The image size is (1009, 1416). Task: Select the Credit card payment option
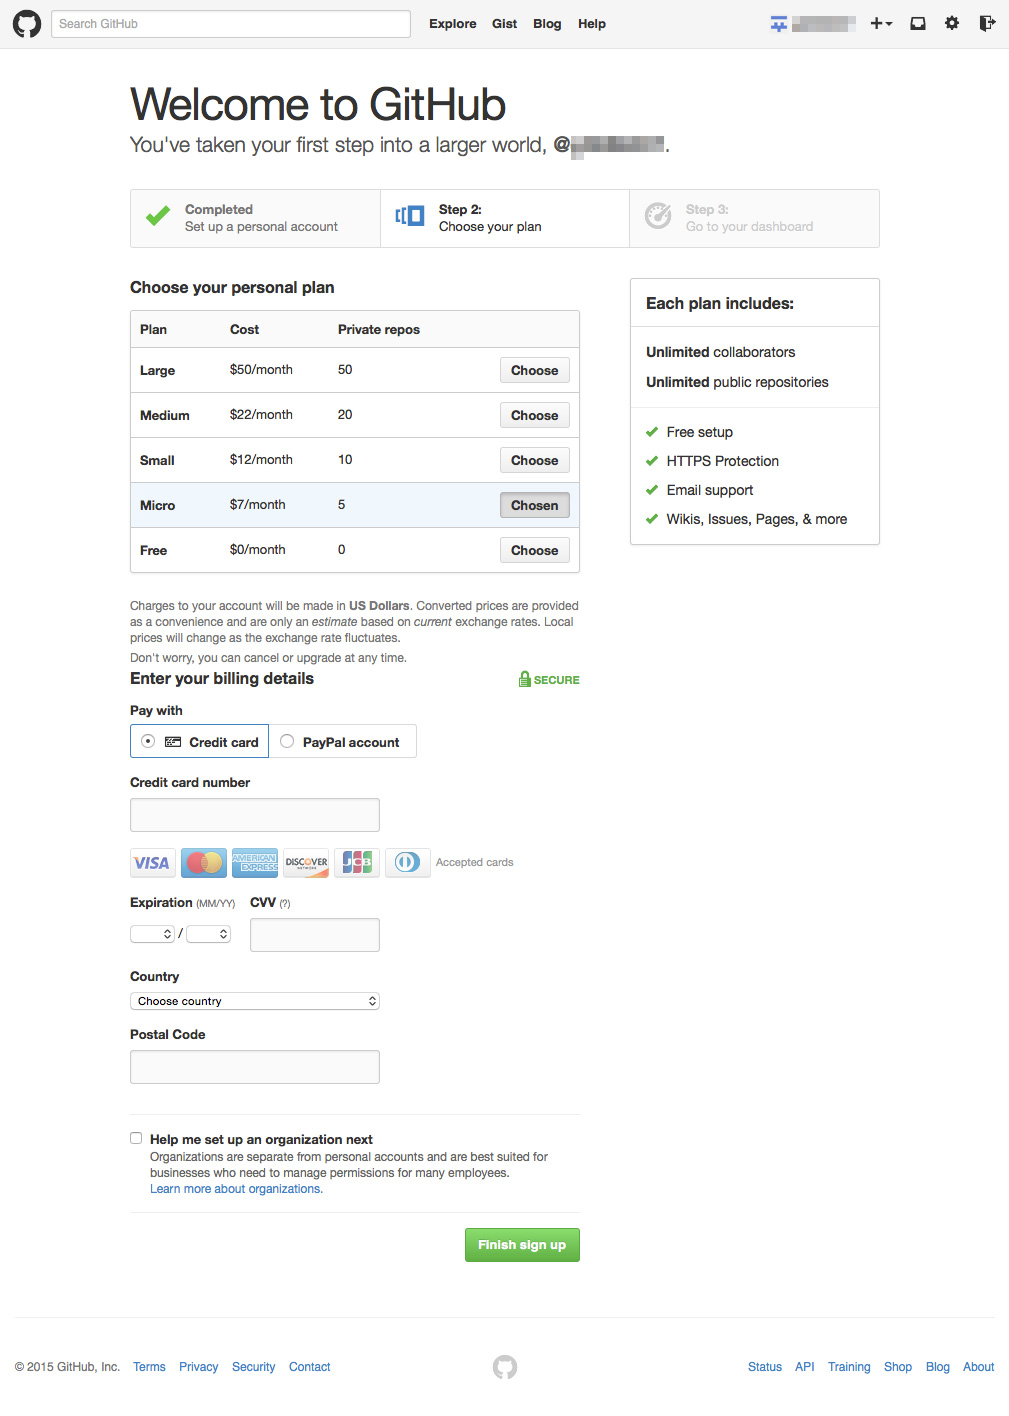(x=148, y=742)
